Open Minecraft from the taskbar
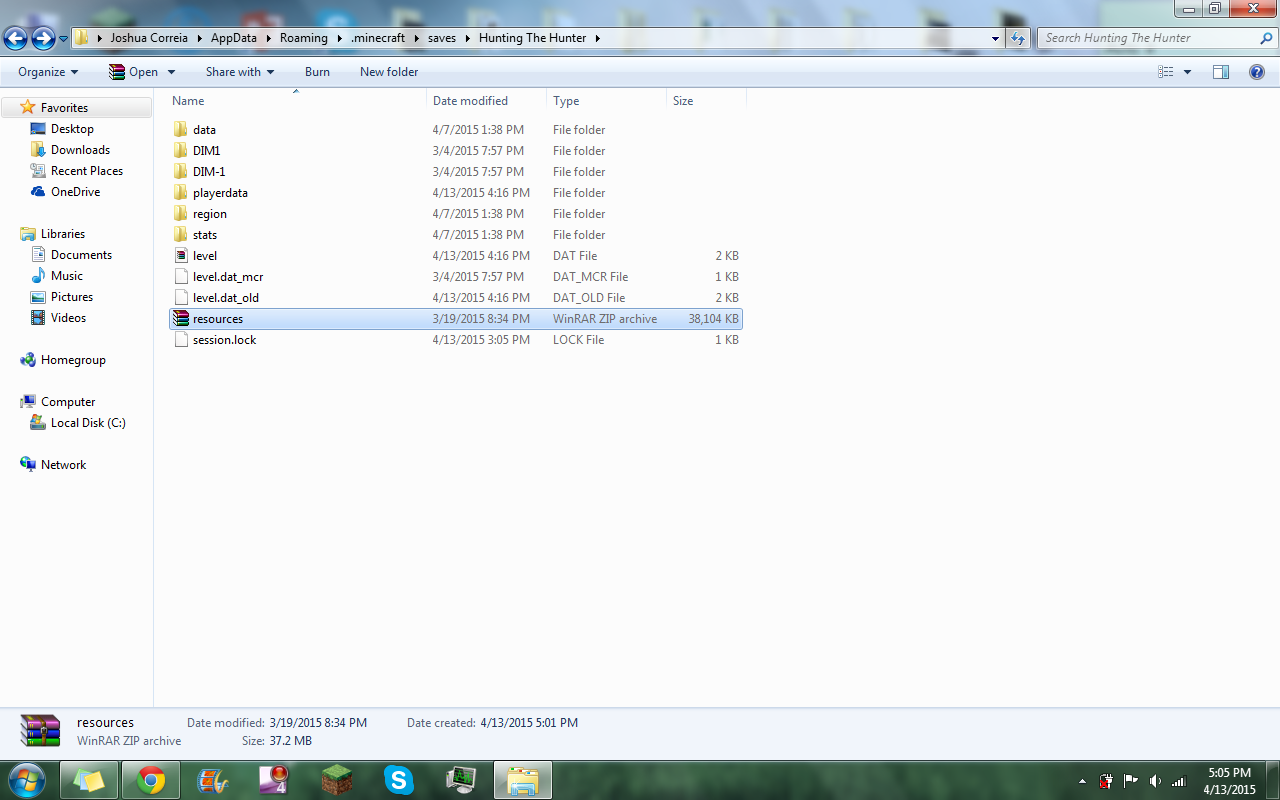The height and width of the screenshot is (800, 1280). 337,780
